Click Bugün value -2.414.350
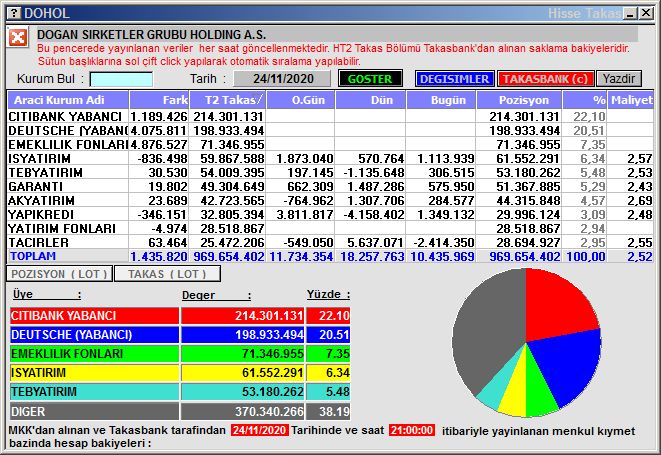 click(444, 243)
